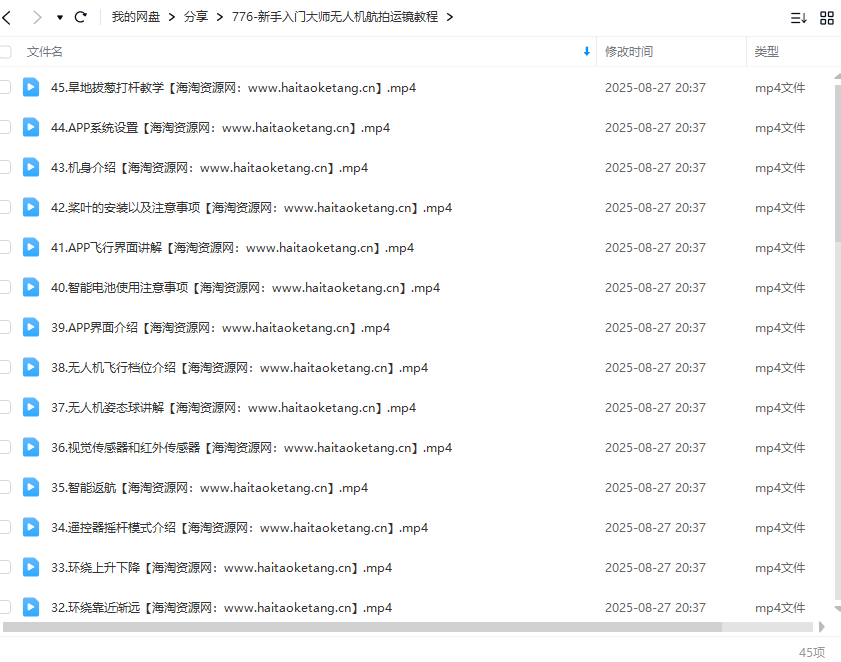Open sort order options icon
841x662 pixels.
click(798, 18)
